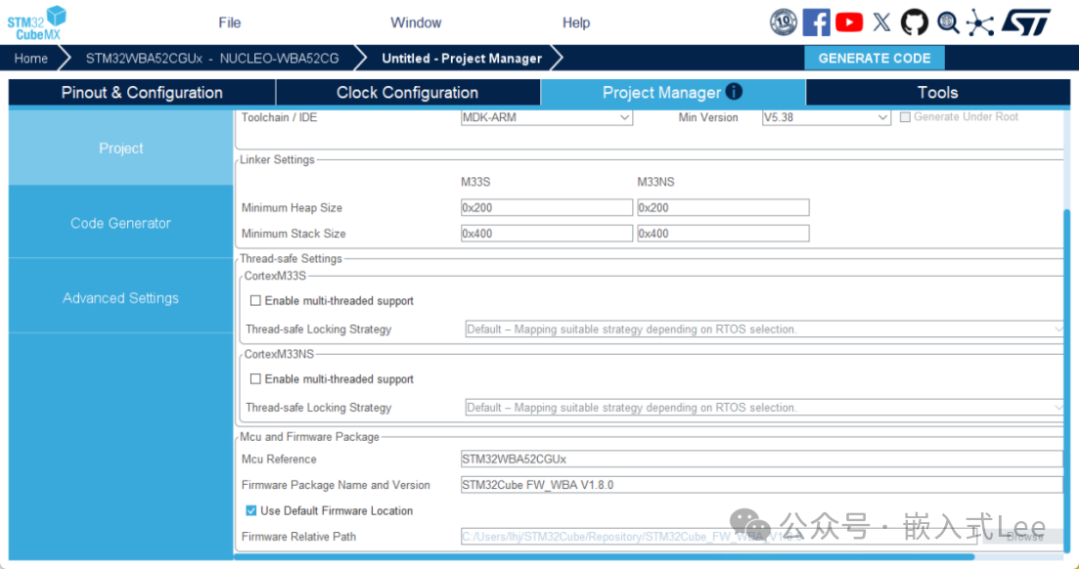Viewport: 1080px width, 569px height.
Task: Open the YouTube icon link
Action: pyautogui.click(x=849, y=22)
